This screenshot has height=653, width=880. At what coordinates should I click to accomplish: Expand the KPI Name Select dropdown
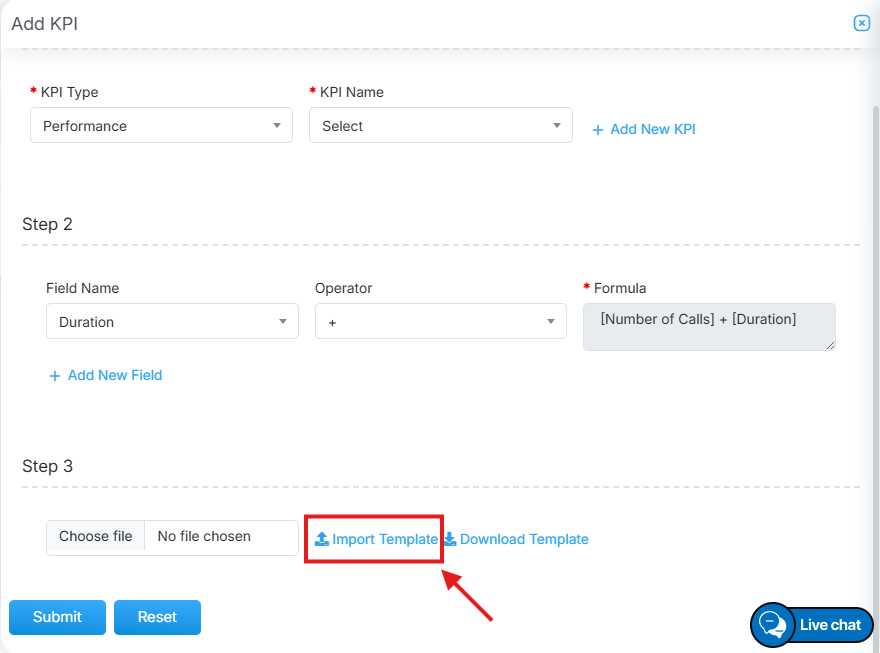click(440, 126)
